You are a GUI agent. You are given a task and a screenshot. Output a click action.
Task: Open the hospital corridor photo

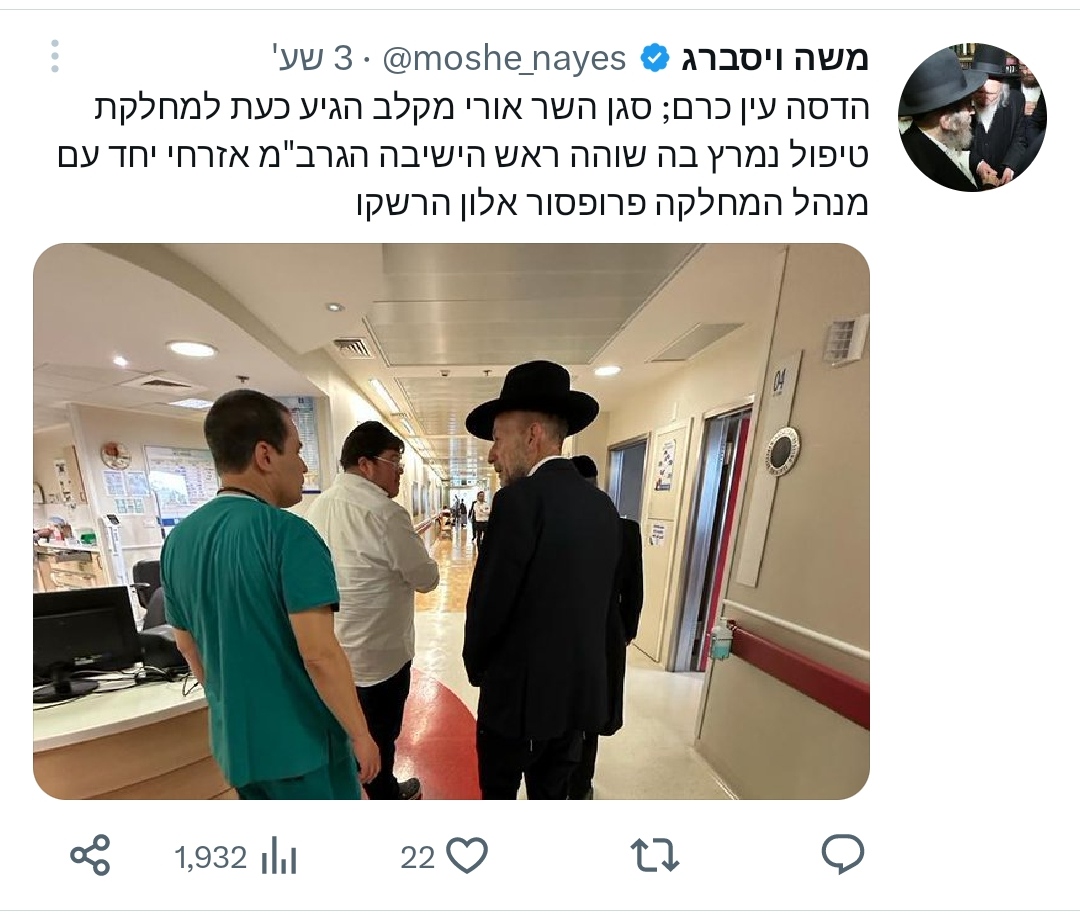coord(451,521)
